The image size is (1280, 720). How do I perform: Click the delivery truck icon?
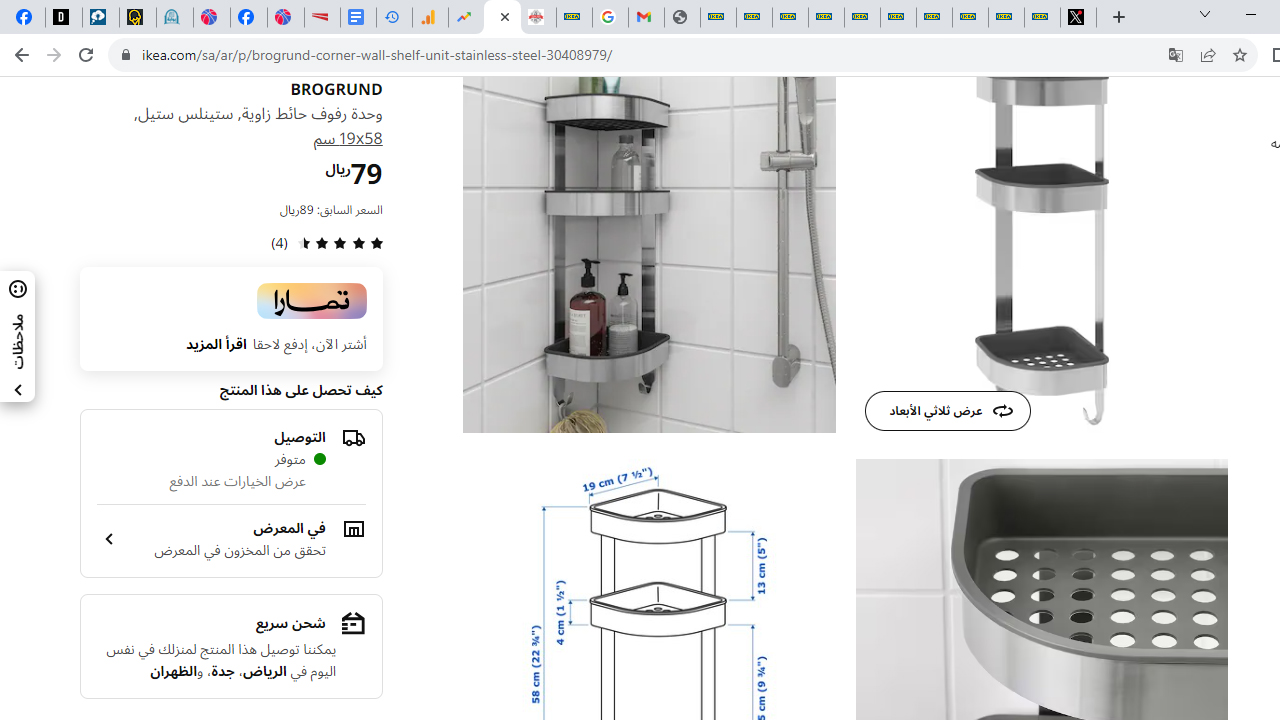353,438
